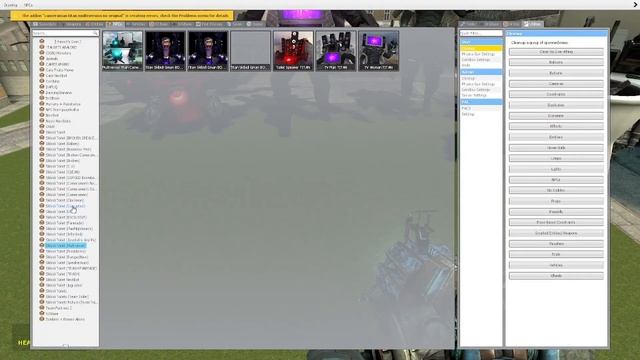Open the Drawing menu in top bar
This screenshot has width=640, height=360.
pyautogui.click(x=11, y=5)
